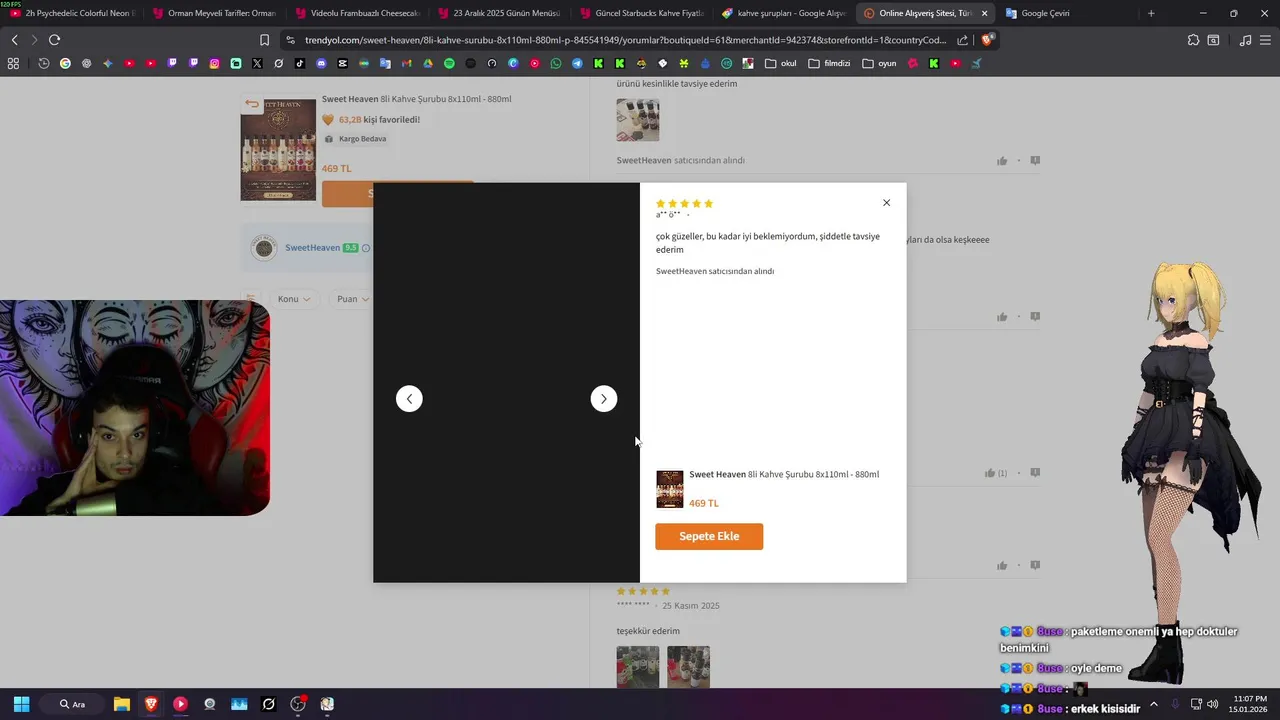Click the browser history bookmark icon

click(x=44, y=63)
